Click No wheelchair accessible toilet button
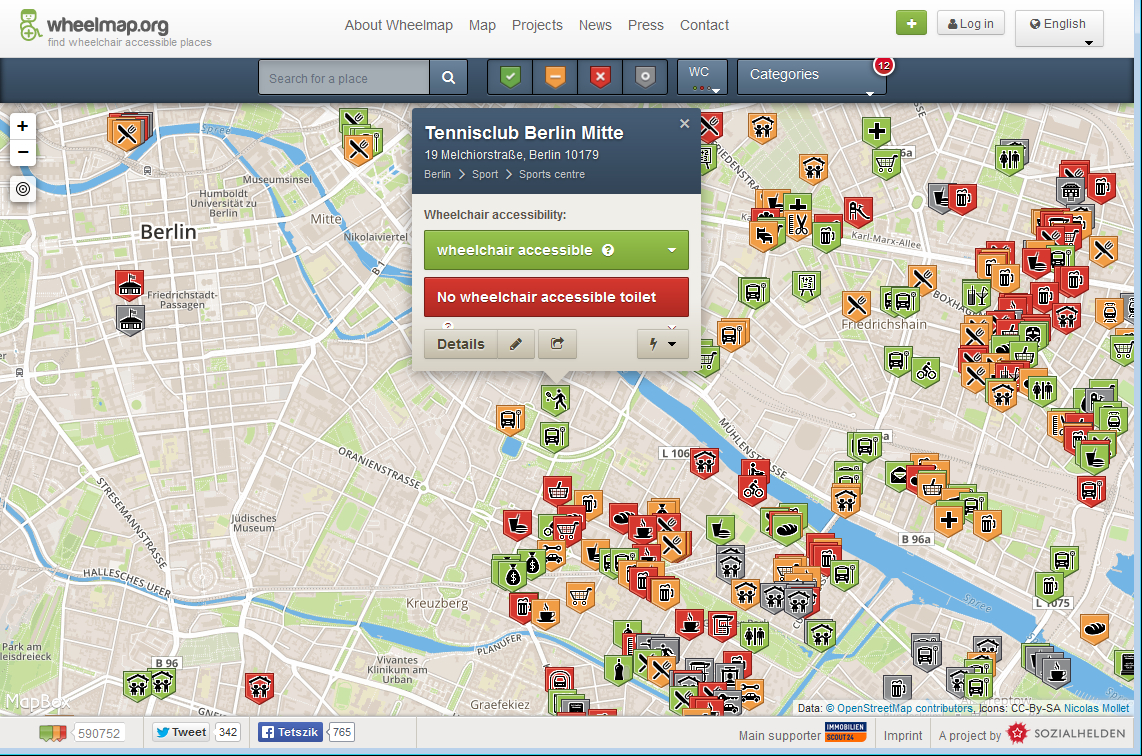This screenshot has height=756, width=1142. pos(556,297)
